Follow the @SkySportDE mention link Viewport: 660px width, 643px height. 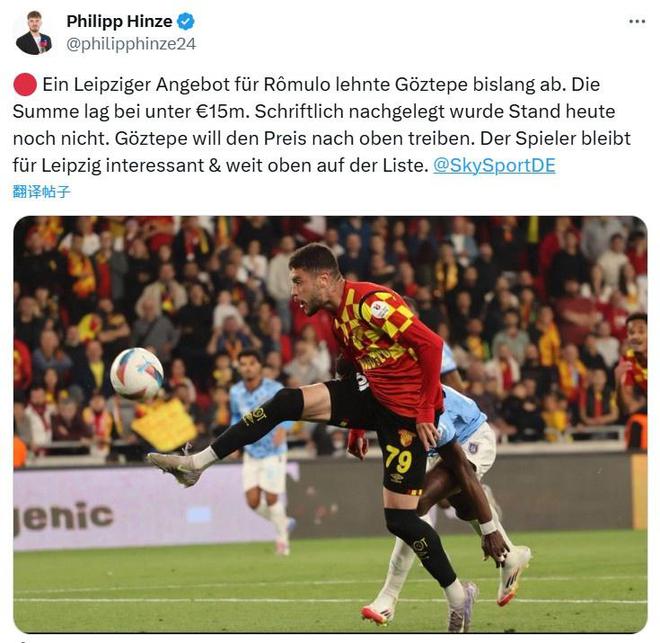[494, 165]
